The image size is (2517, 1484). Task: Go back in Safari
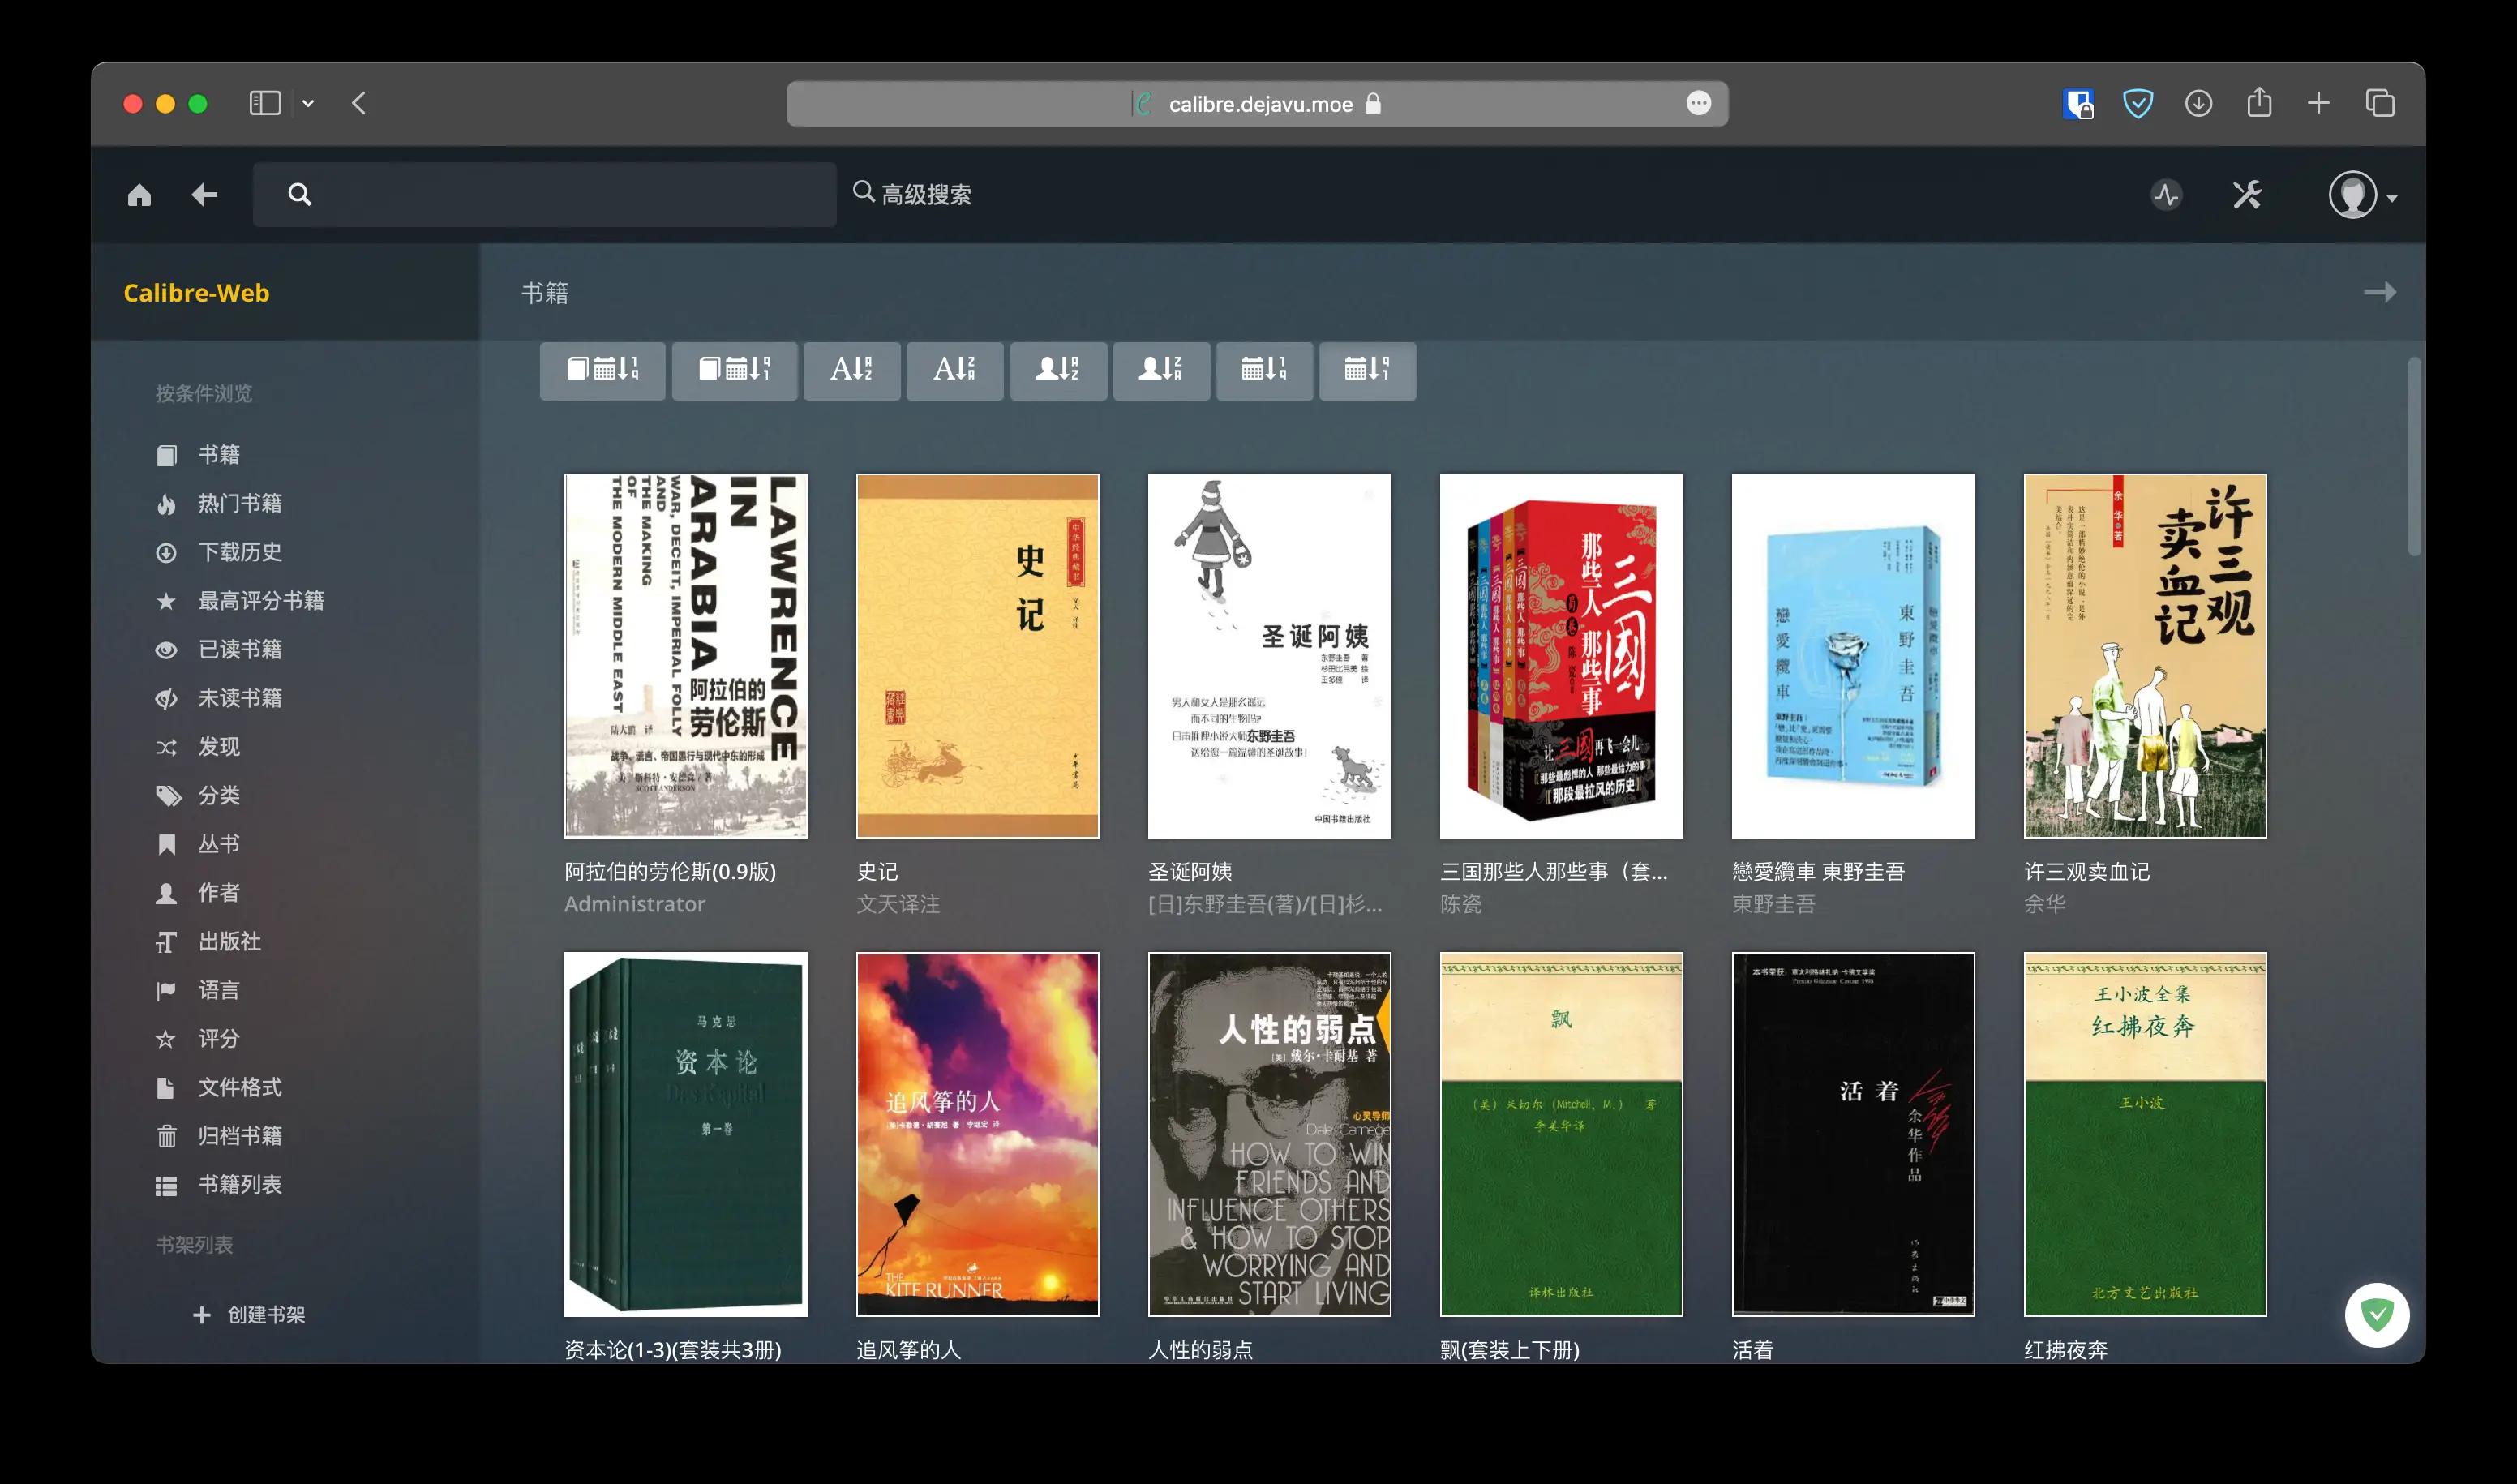point(359,103)
